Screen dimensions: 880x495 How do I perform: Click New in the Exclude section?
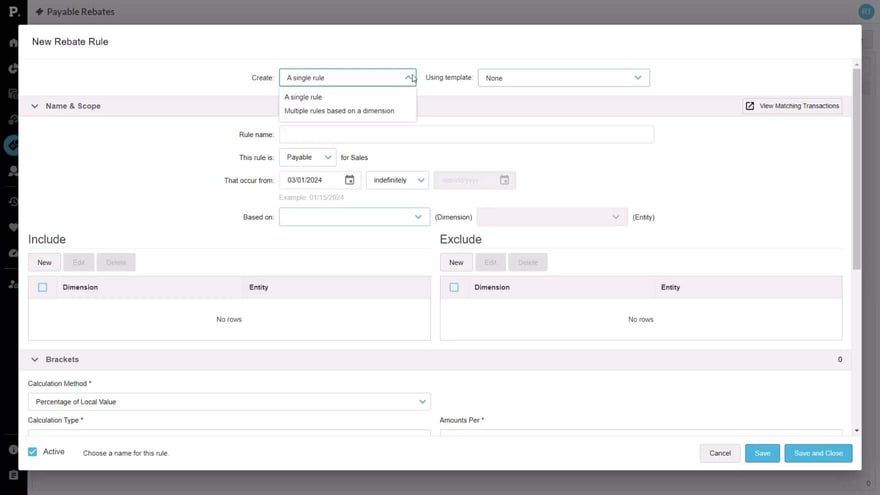coord(456,263)
